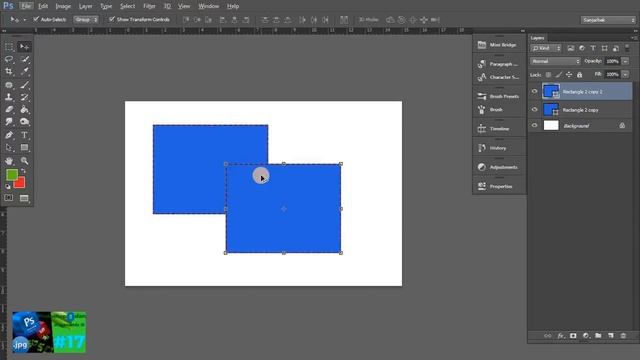Open the Fill slider arrow

click(625, 74)
